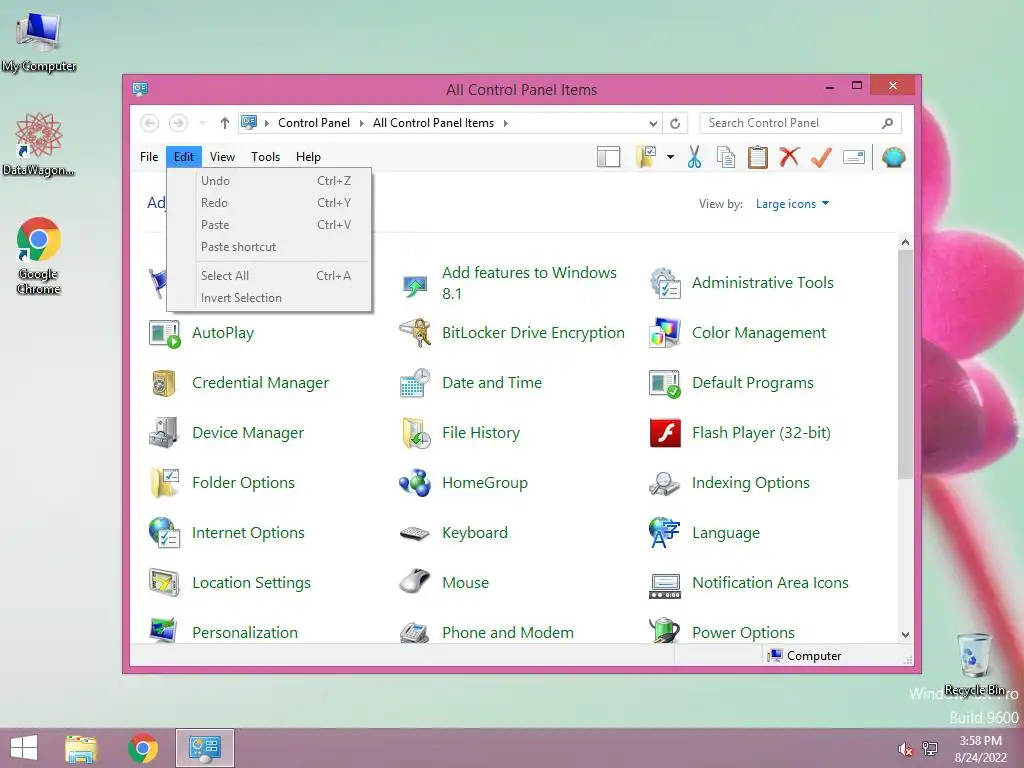Open the Internet Options icon
Image resolution: width=1024 pixels, height=768 pixels.
coord(164,533)
